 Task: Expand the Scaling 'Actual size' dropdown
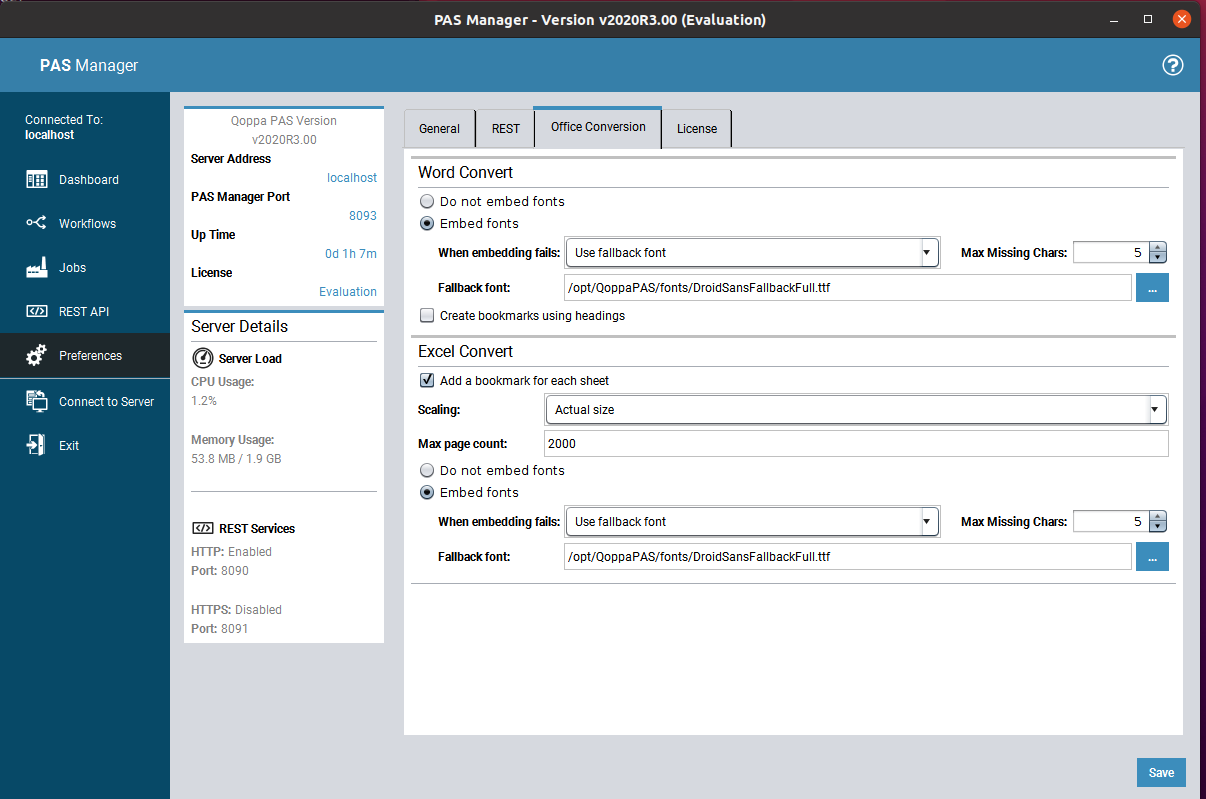point(856,409)
